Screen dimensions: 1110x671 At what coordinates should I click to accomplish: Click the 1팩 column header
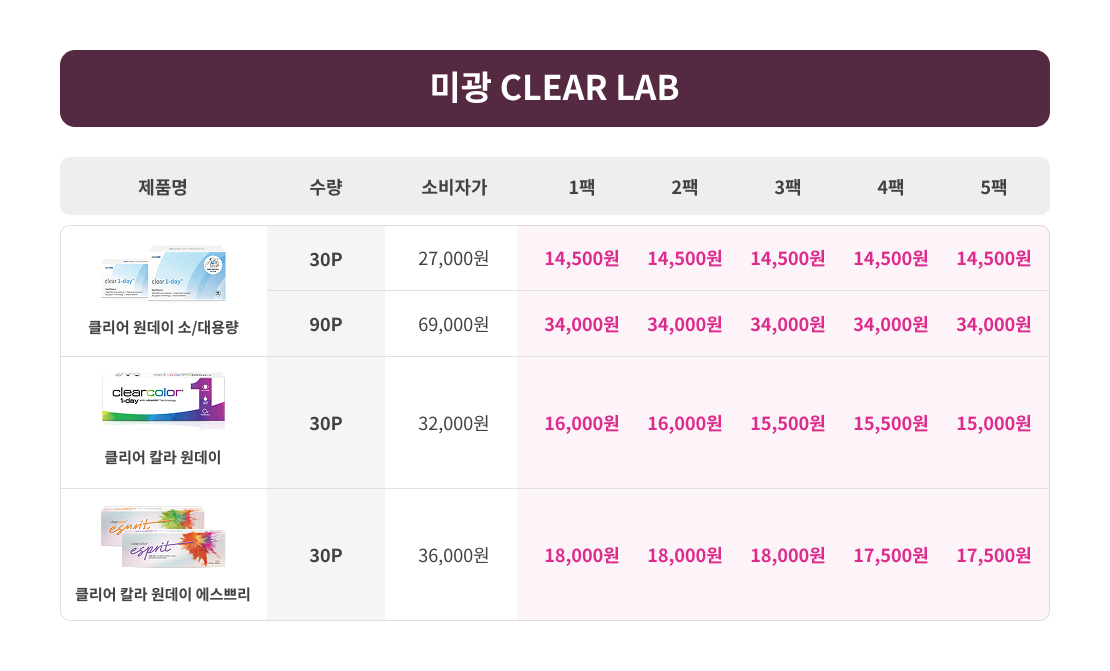pyautogui.click(x=582, y=186)
